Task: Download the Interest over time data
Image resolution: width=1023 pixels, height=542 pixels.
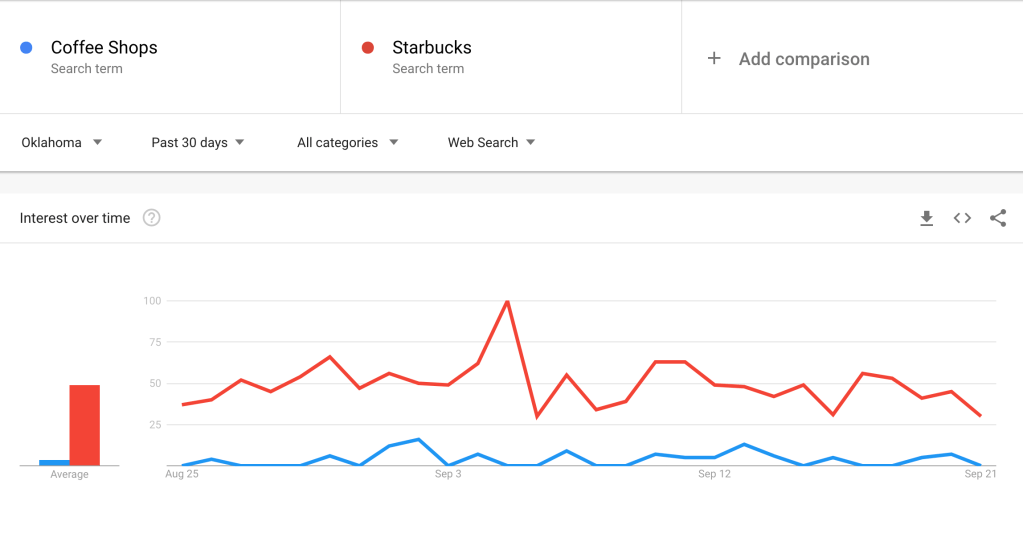Action: 927,218
